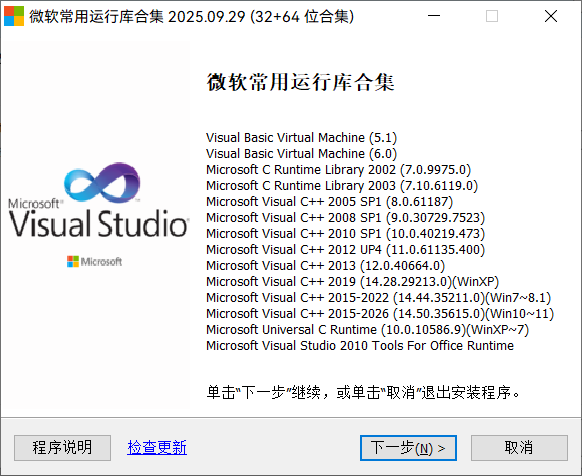Click the window title 微软常用运行库合集 2025.09.29

tap(192, 16)
